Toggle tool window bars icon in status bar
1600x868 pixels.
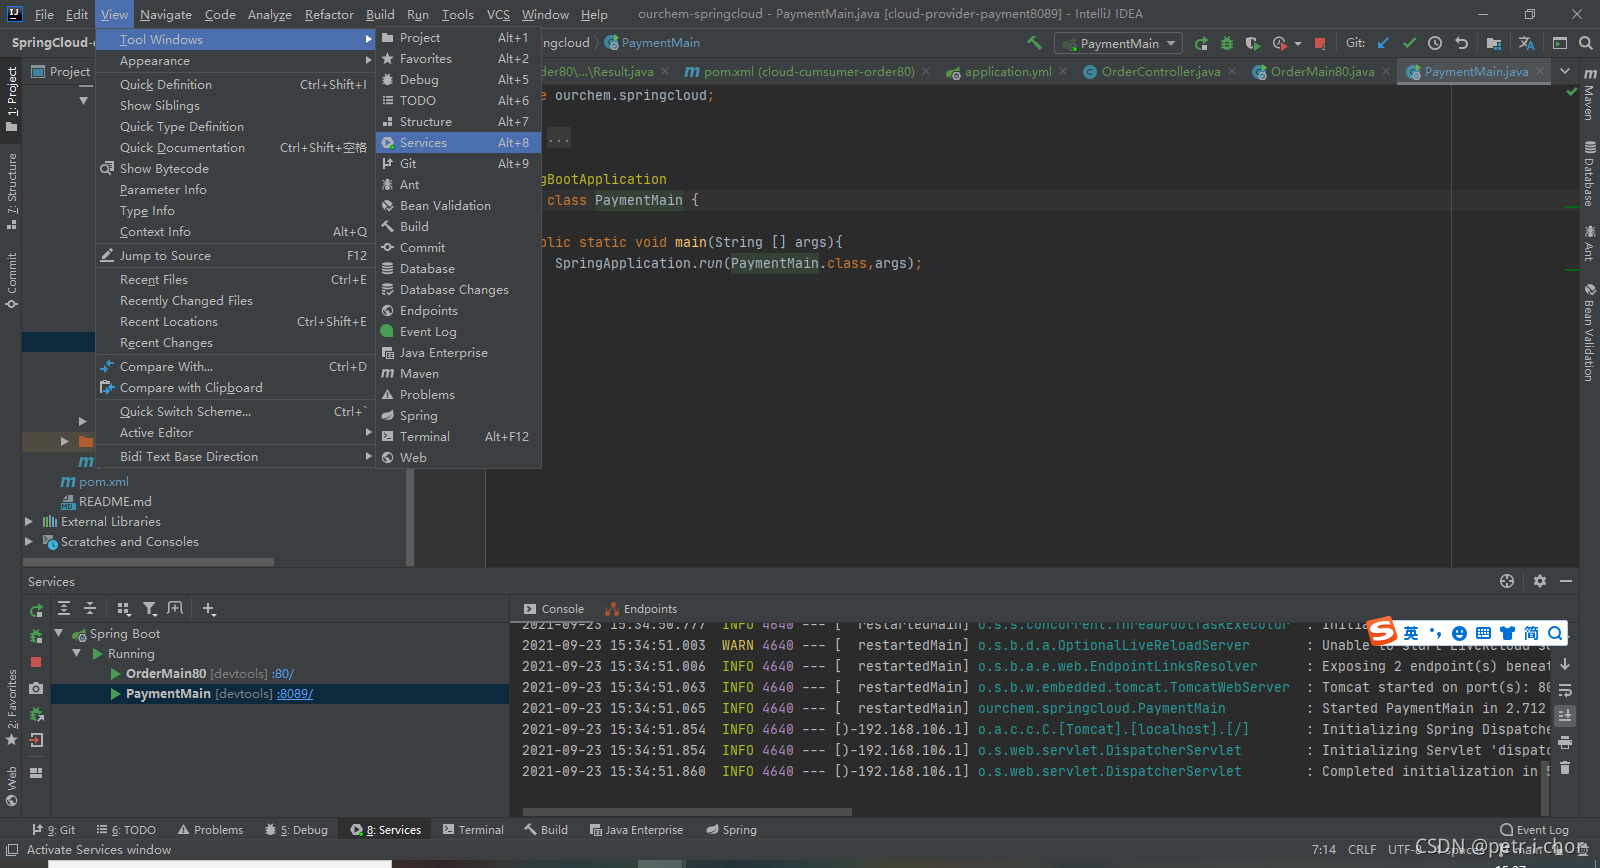(x=12, y=850)
